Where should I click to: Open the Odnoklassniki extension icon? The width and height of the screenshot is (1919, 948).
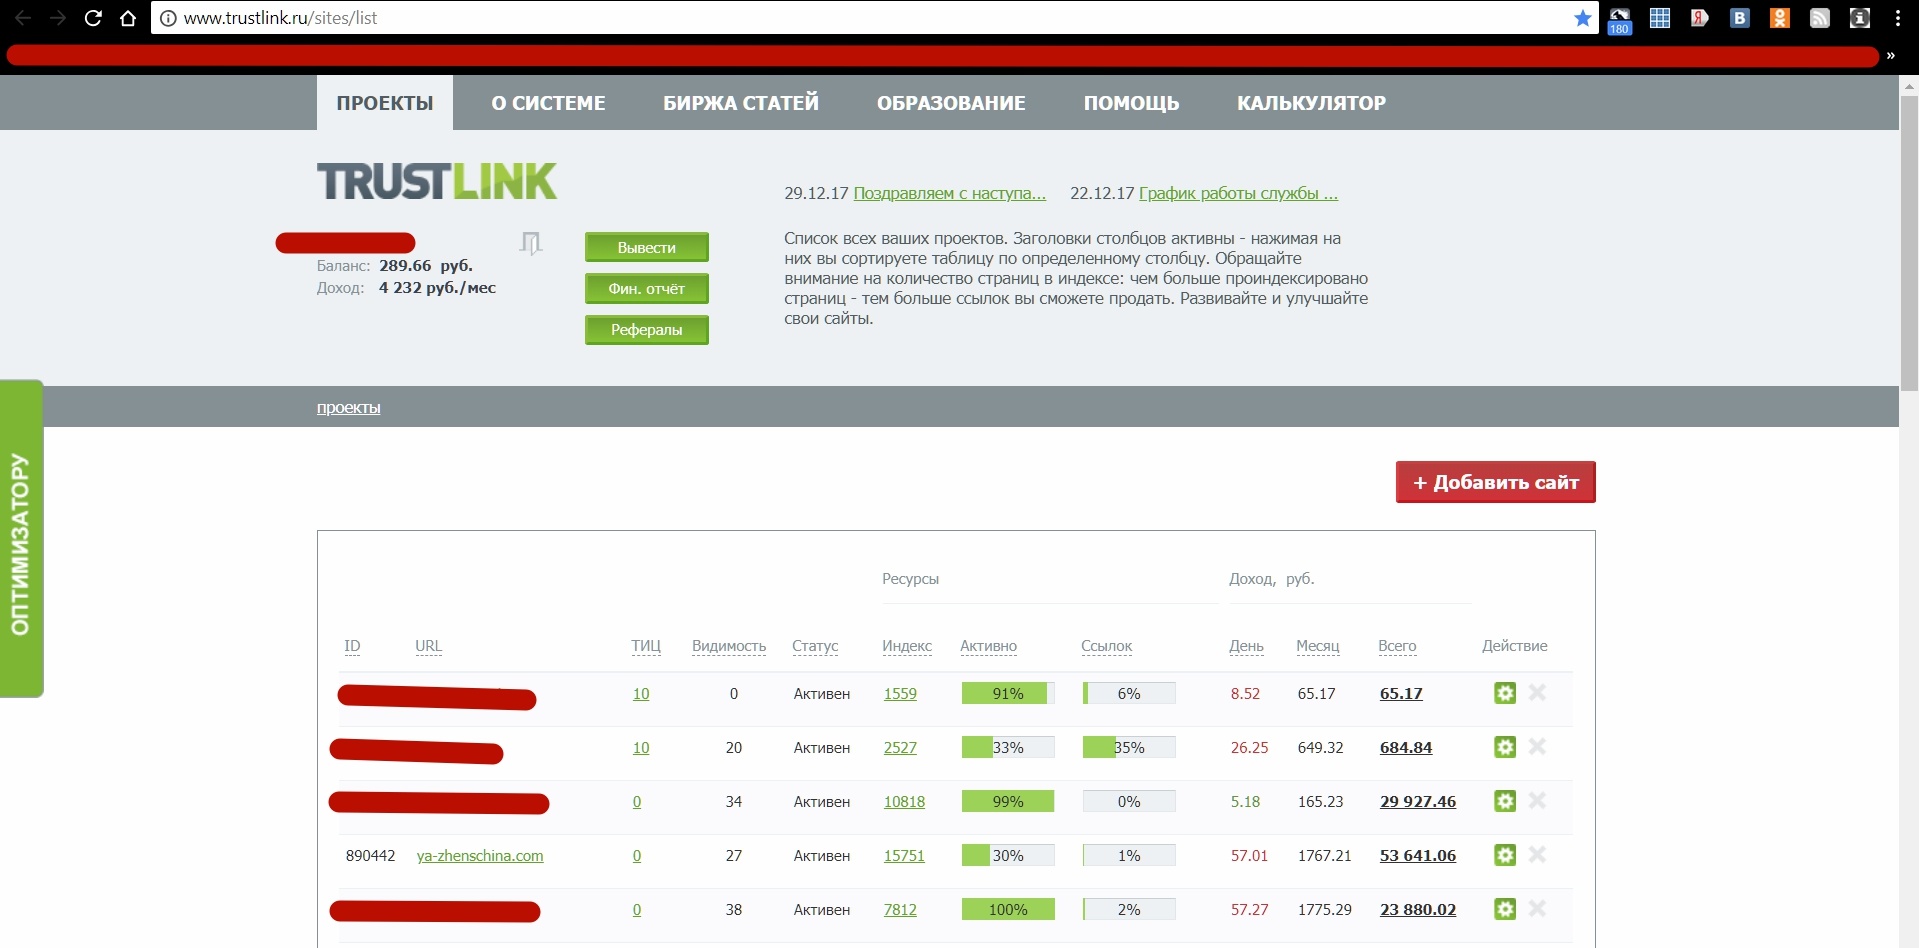coord(1780,18)
